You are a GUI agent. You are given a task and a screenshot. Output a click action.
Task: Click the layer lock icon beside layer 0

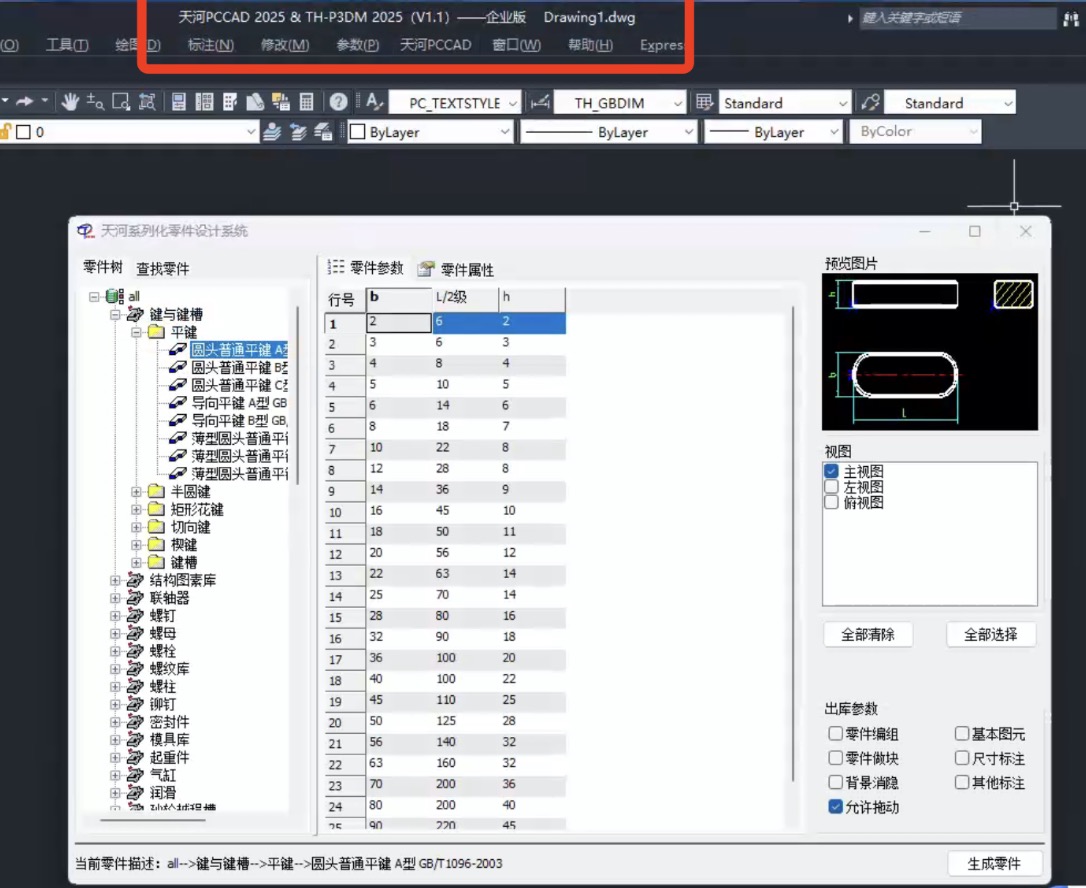tap(6, 131)
